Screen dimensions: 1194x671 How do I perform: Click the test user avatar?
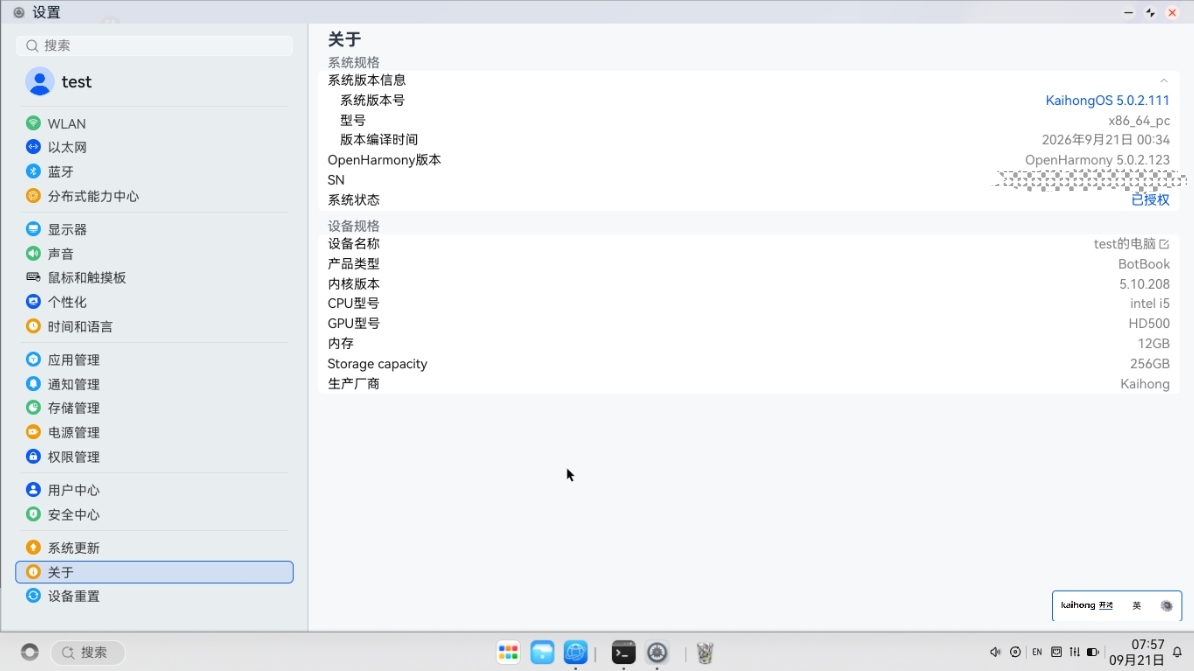tap(40, 81)
